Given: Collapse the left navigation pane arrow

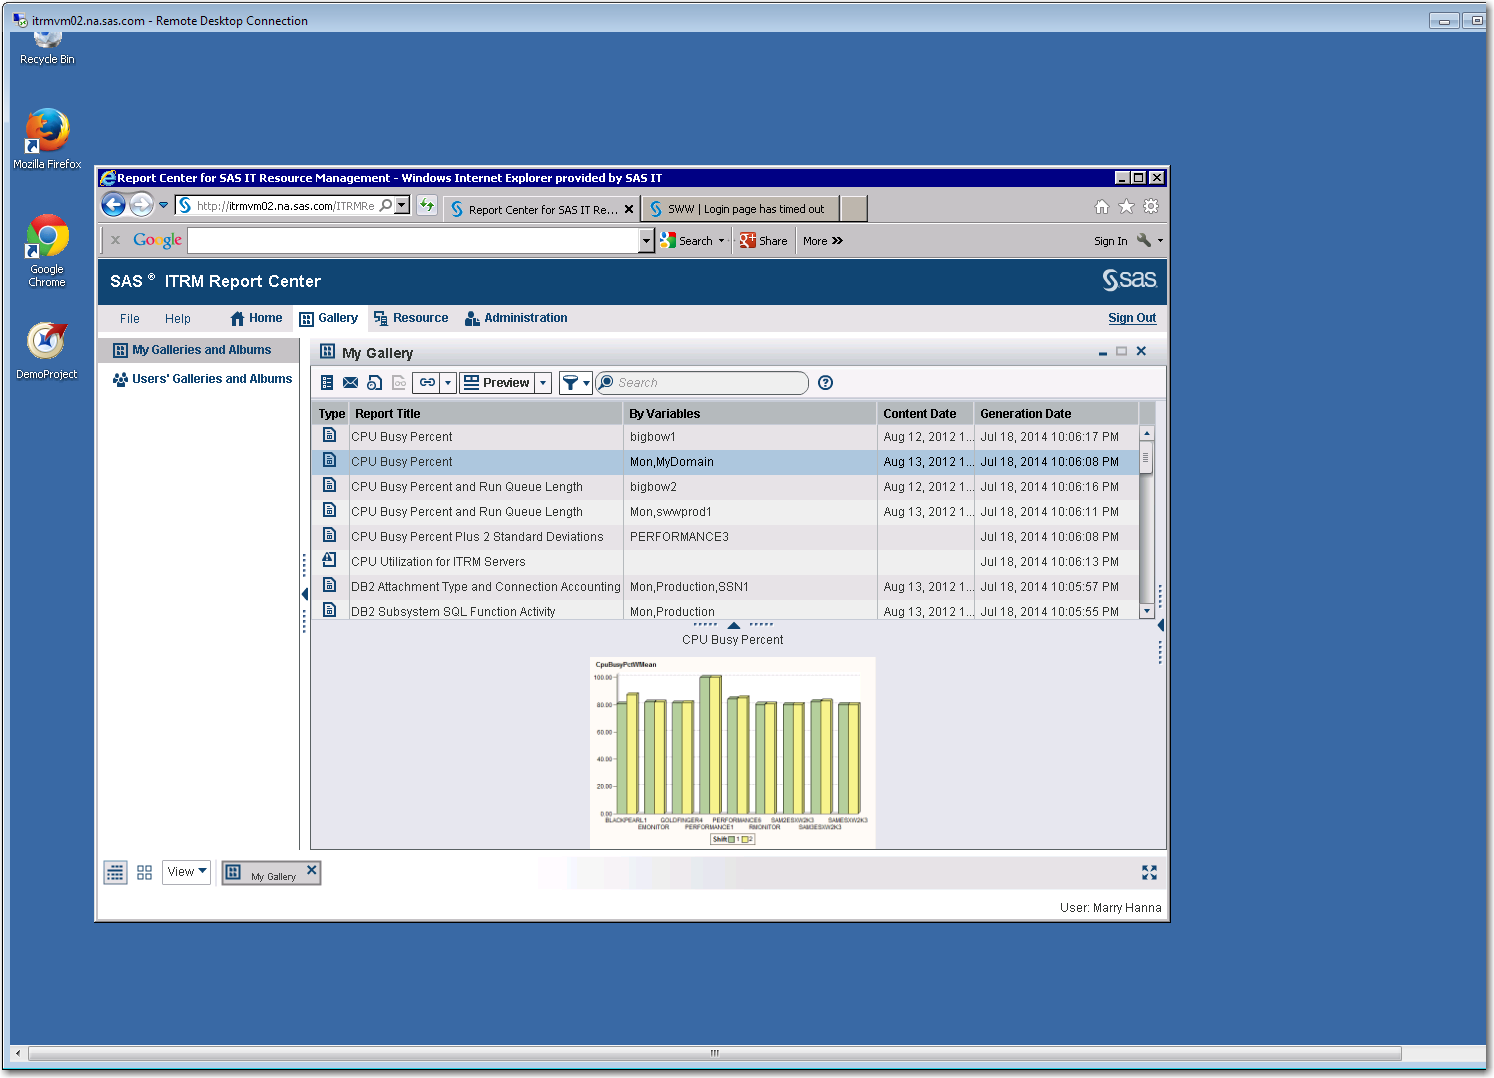Looking at the screenshot, I should tap(304, 594).
